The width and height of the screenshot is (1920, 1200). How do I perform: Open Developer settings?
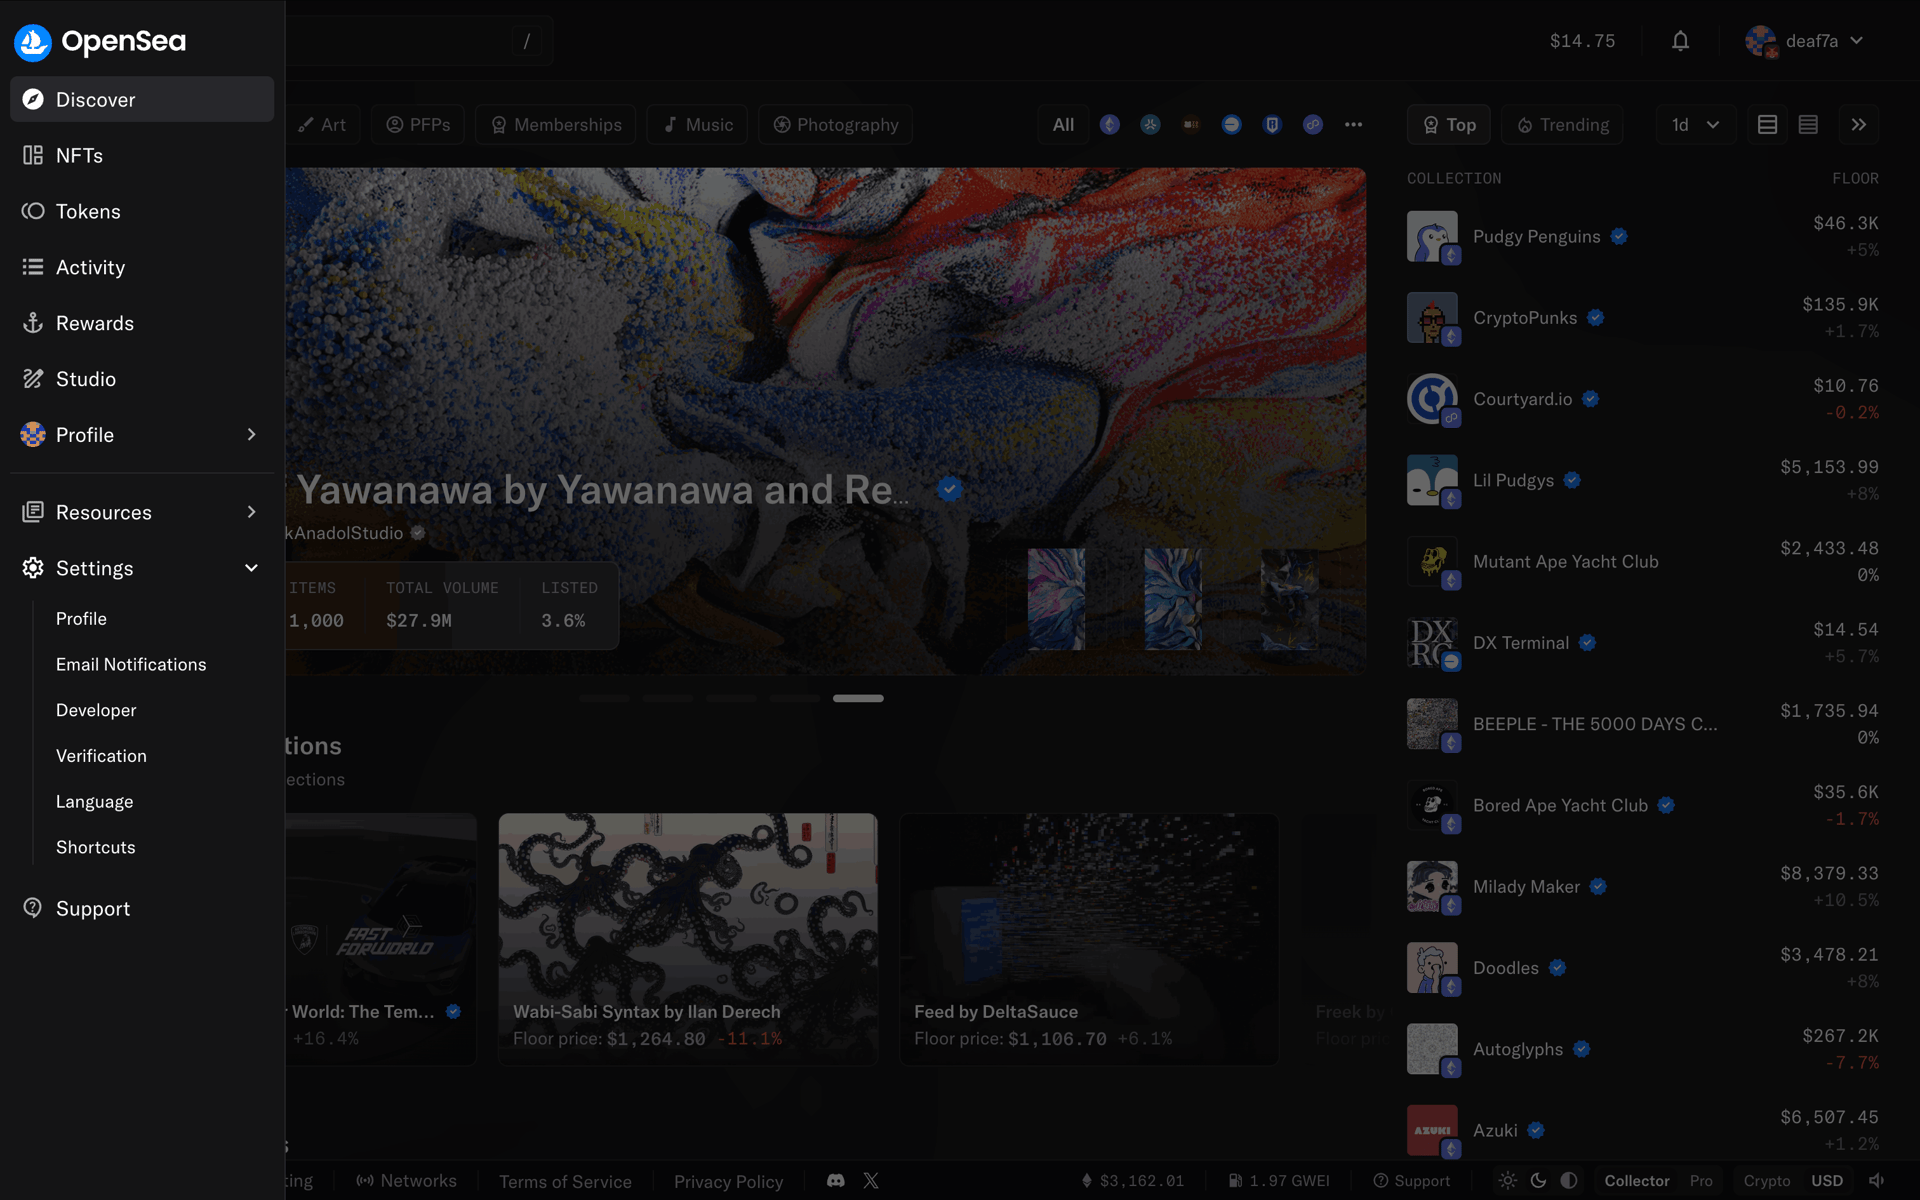coord(96,710)
